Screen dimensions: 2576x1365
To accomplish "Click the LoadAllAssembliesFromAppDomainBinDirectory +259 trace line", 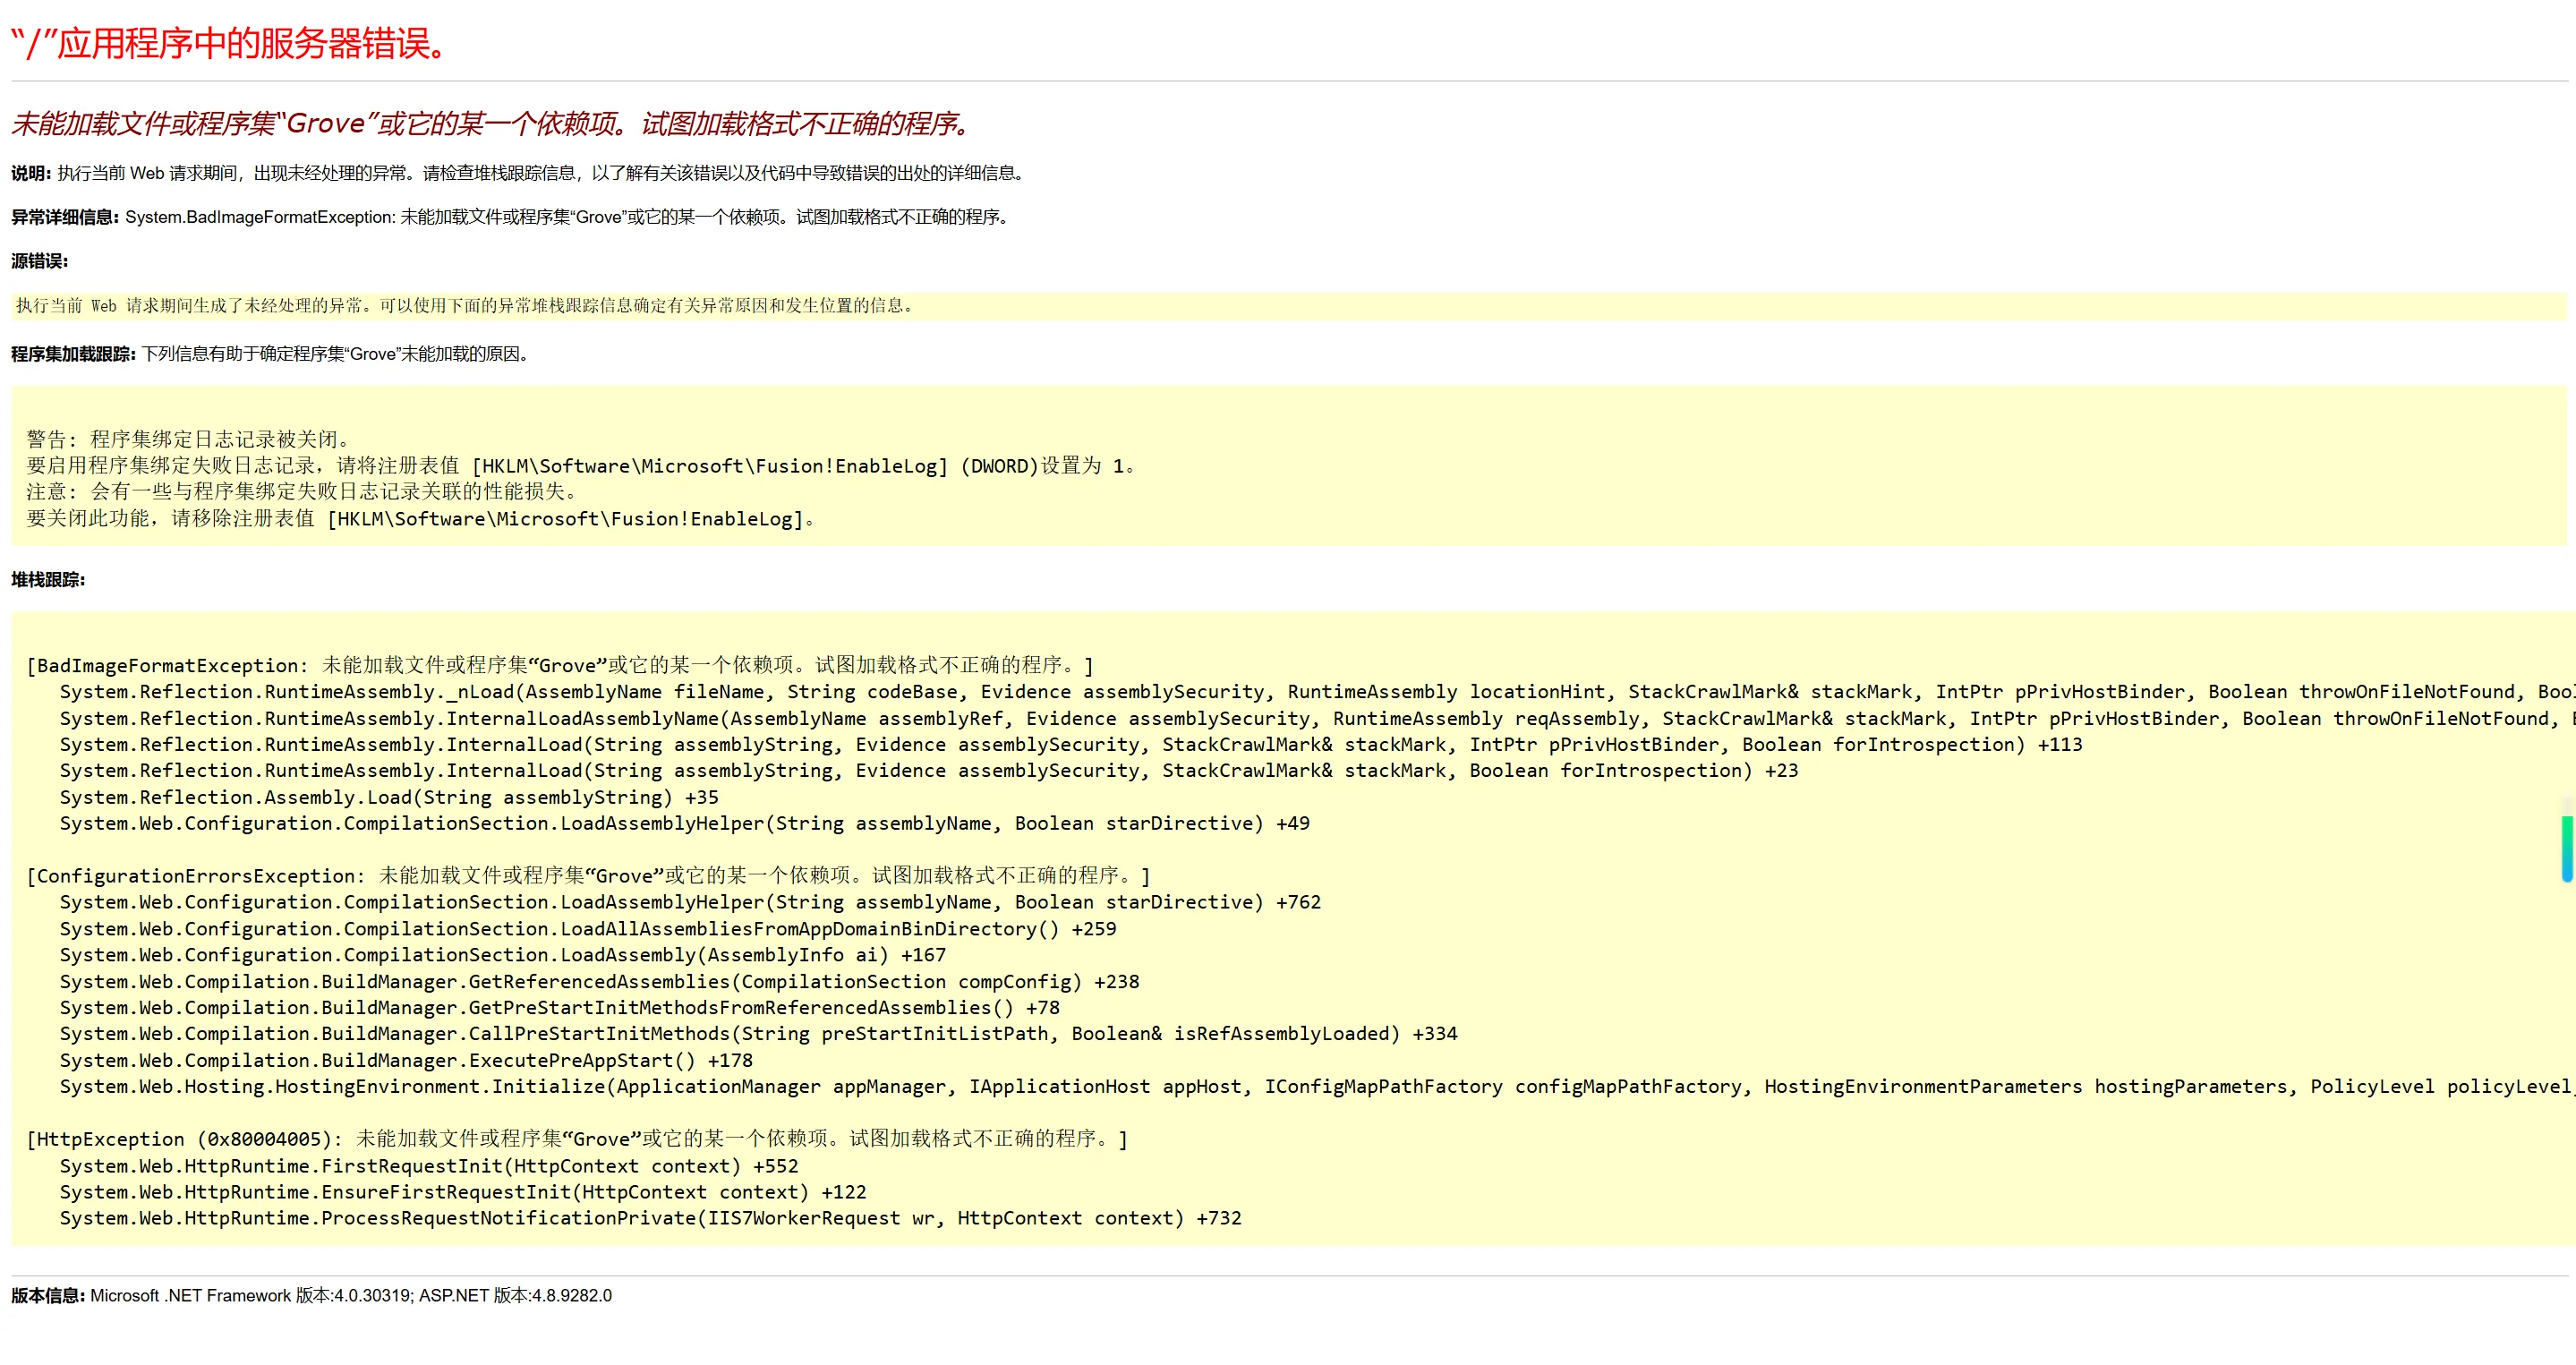I will pyautogui.click(x=587, y=929).
